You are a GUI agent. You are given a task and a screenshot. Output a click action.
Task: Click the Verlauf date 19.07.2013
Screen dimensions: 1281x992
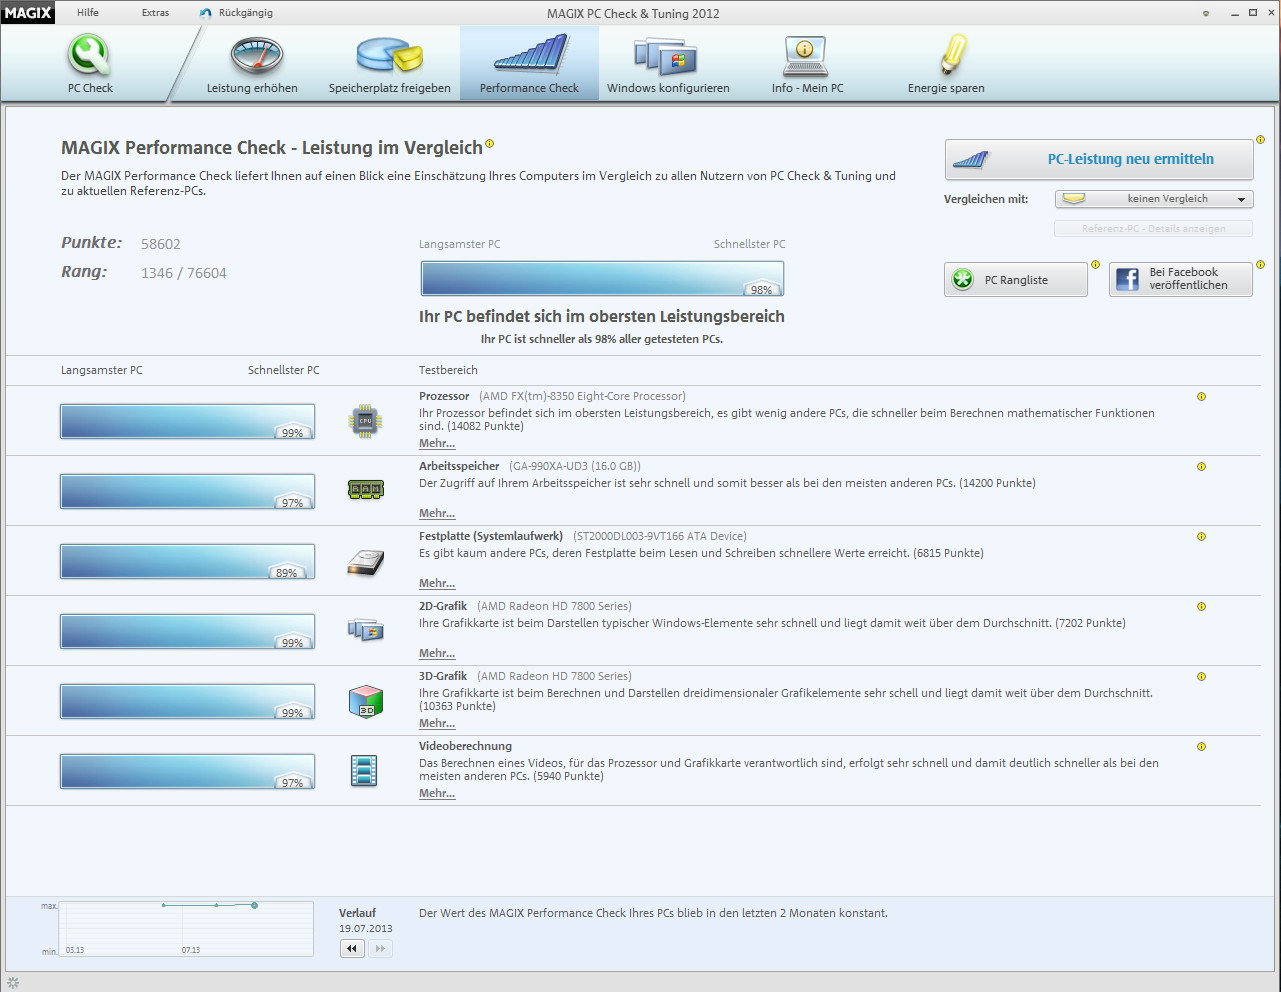(x=366, y=928)
